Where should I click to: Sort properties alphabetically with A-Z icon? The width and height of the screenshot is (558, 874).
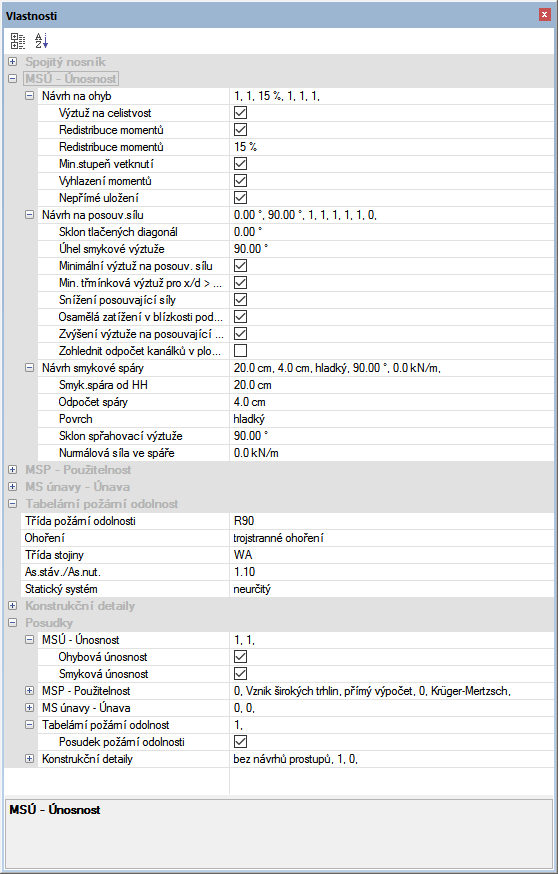click(x=41, y=41)
